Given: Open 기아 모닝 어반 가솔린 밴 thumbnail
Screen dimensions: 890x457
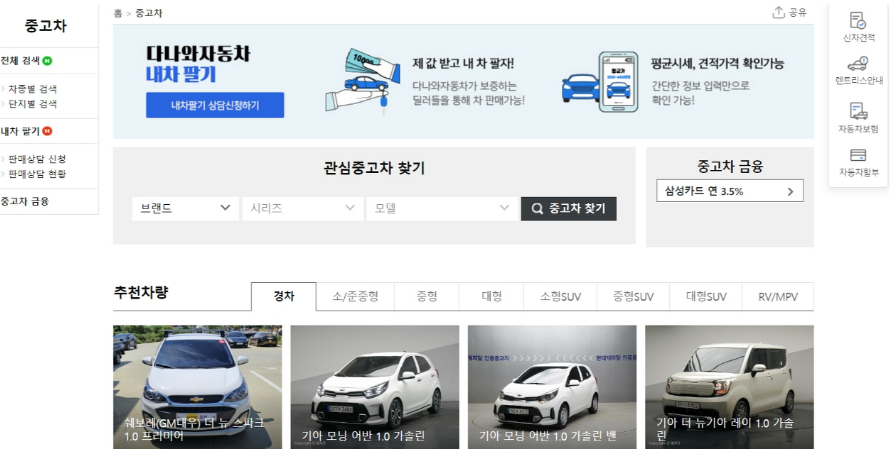Looking at the screenshot, I should click(552, 387).
